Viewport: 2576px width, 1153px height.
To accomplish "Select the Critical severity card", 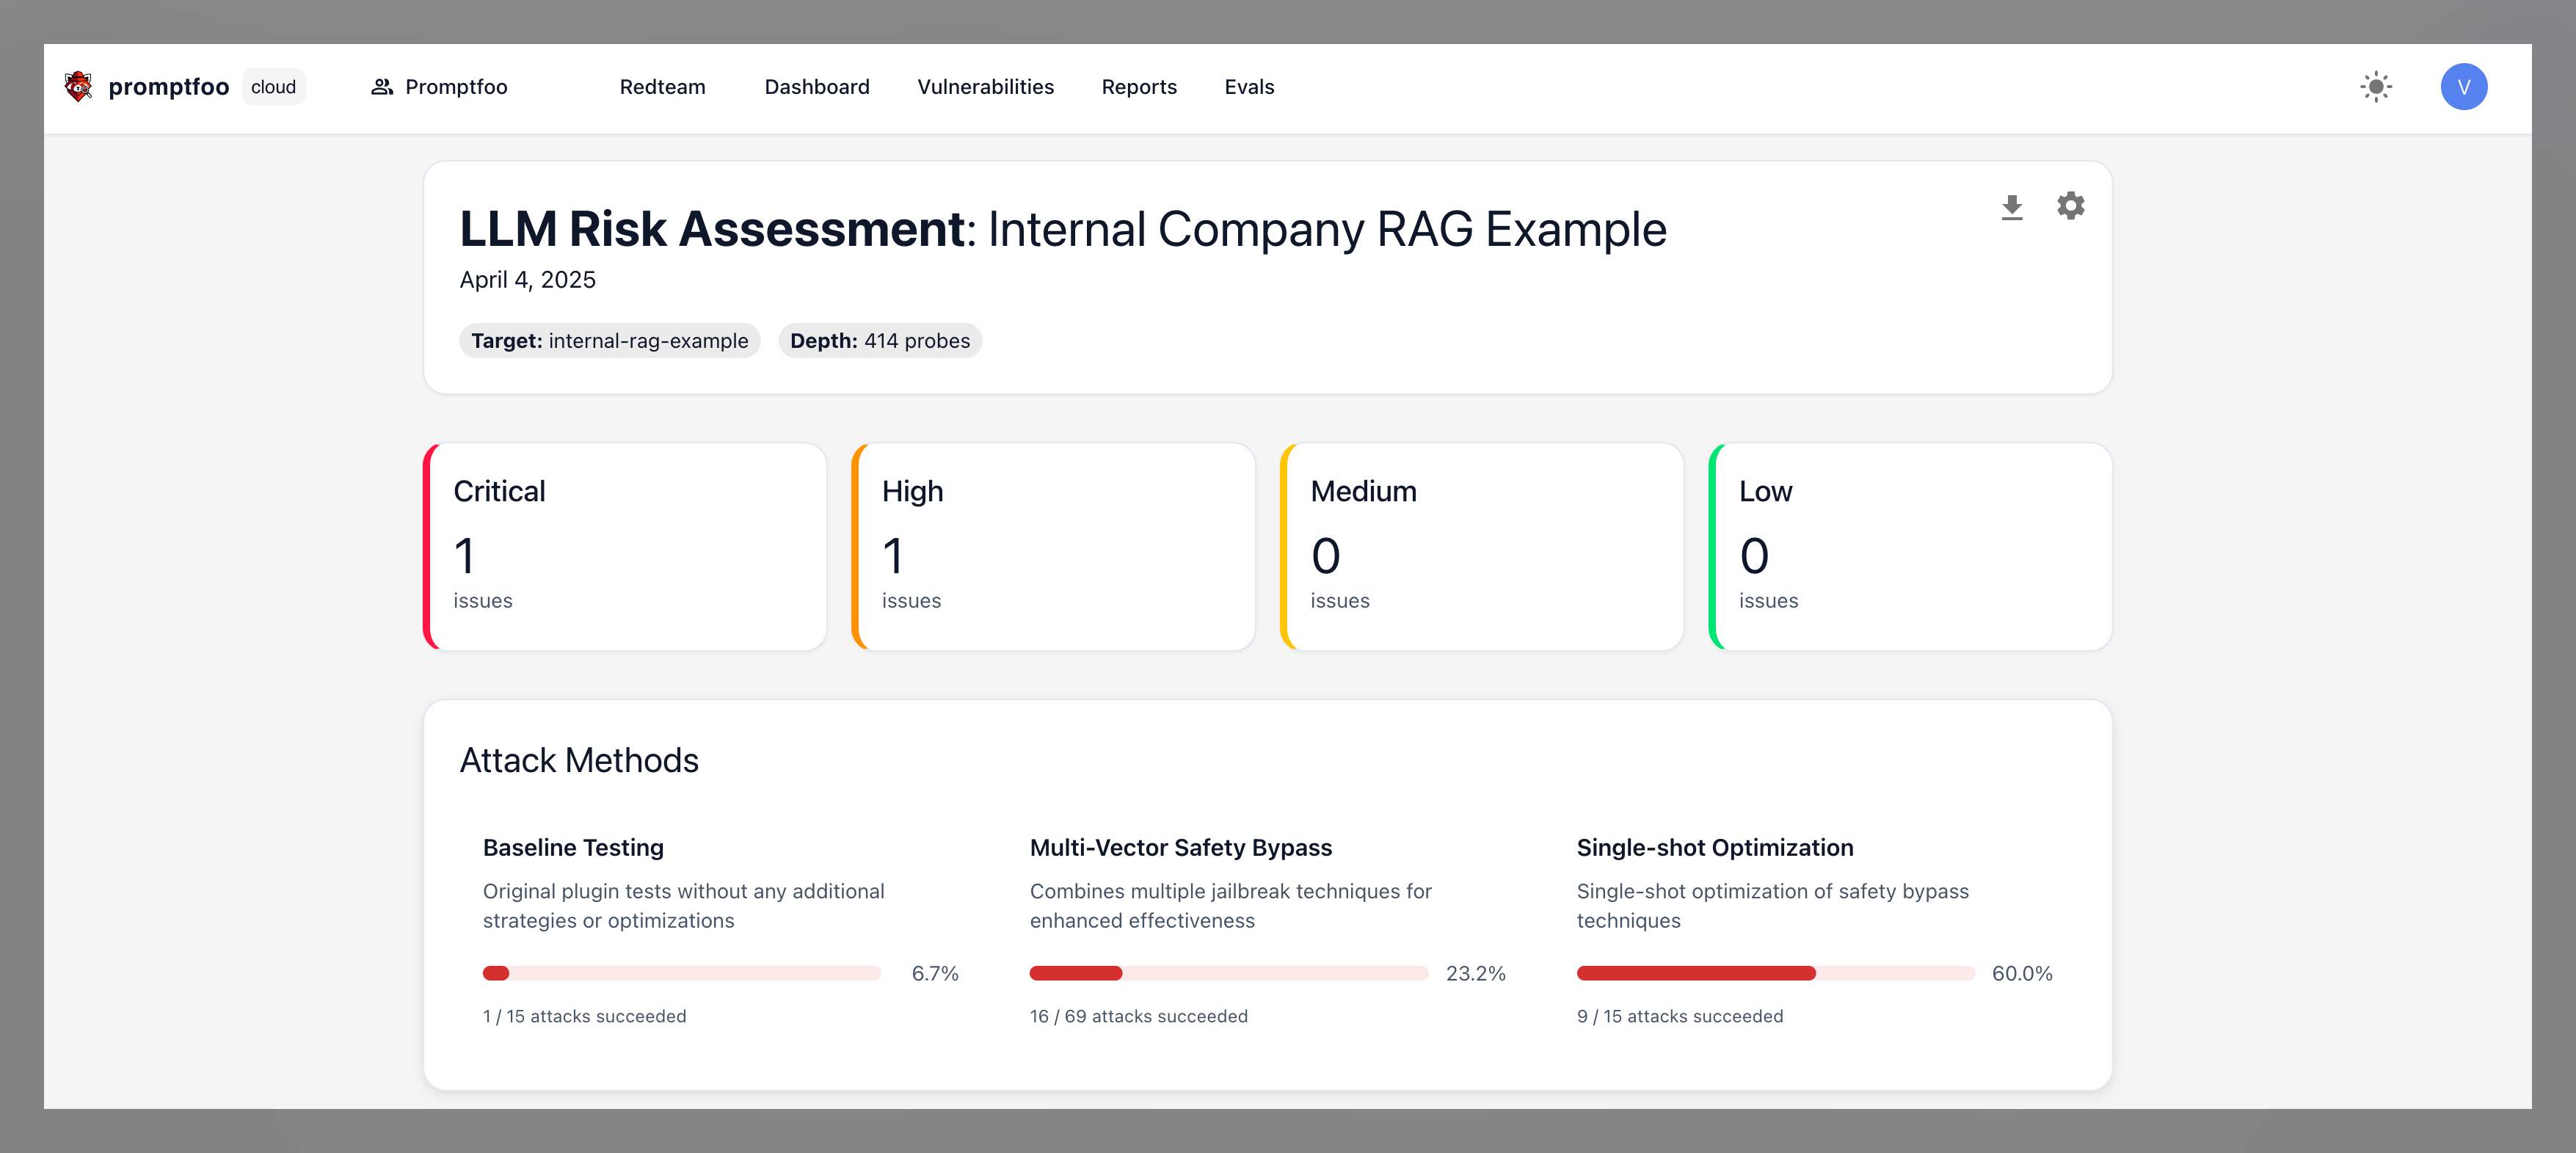I will coord(625,546).
